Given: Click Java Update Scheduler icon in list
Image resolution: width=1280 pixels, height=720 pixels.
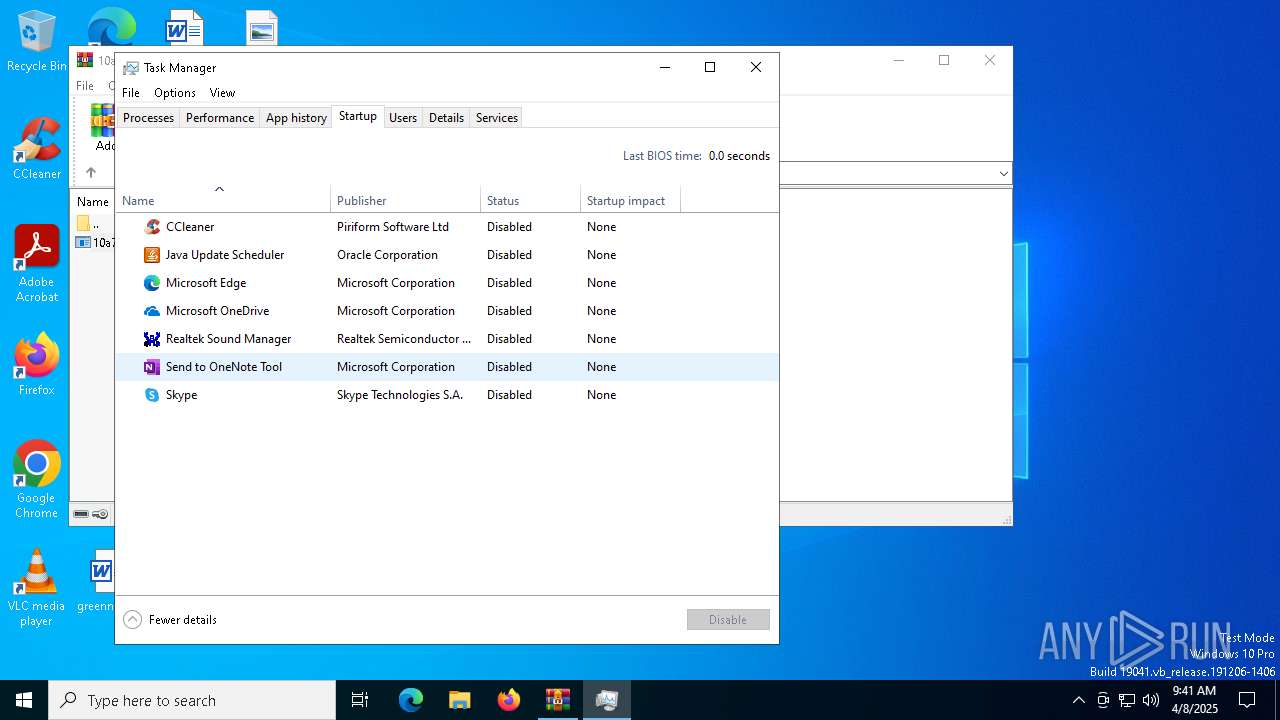Looking at the screenshot, I should point(152,255).
